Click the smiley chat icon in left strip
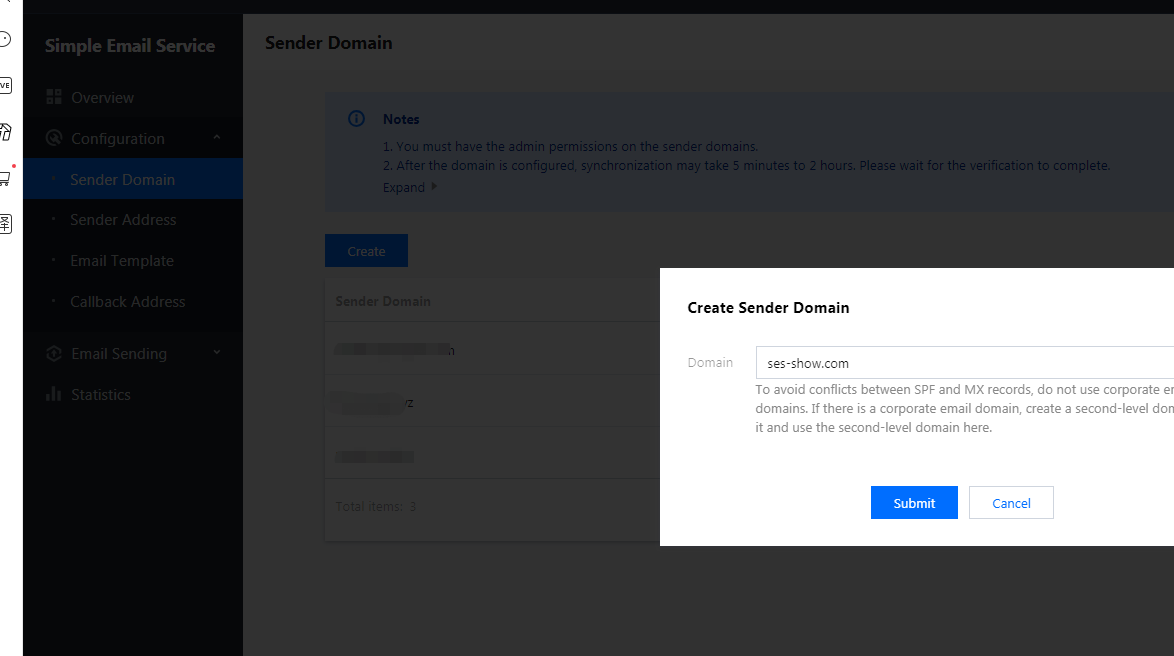 tap(5, 40)
